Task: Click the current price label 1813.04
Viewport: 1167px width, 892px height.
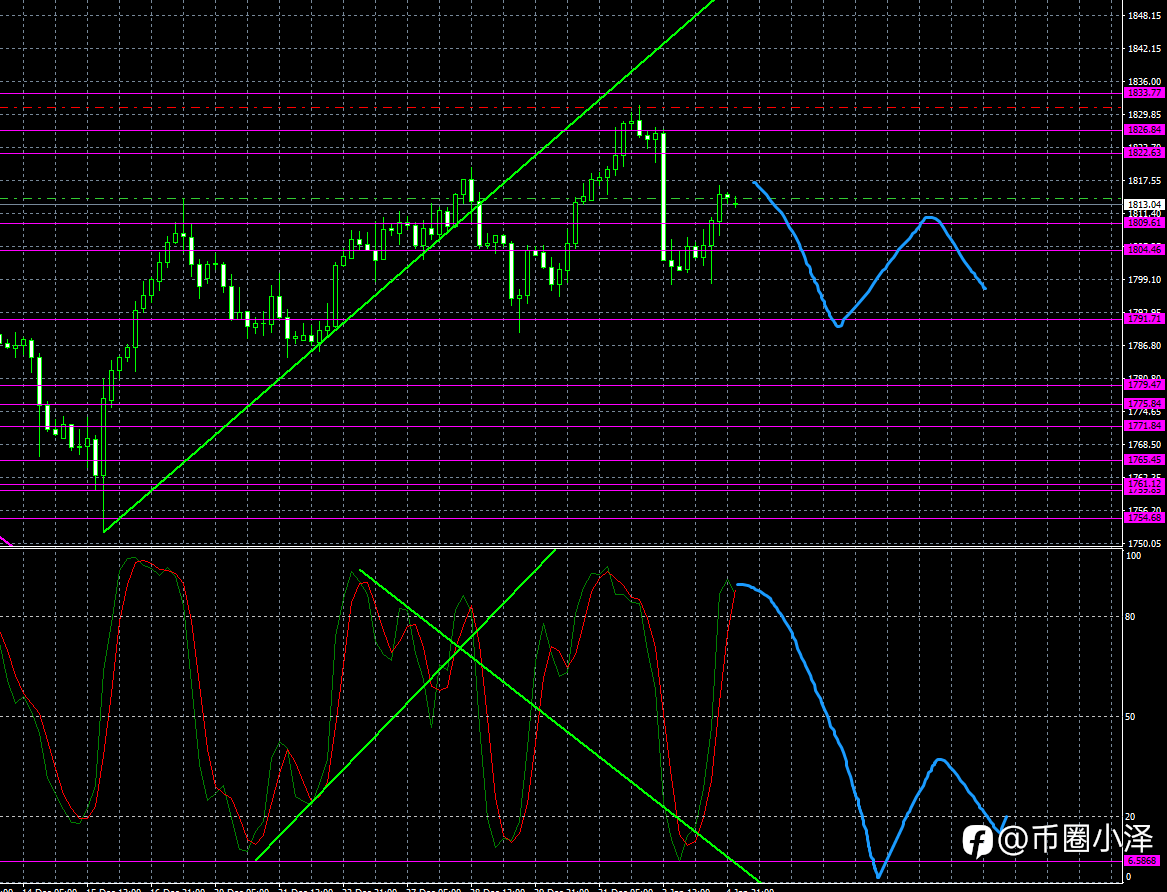Action: (1144, 205)
